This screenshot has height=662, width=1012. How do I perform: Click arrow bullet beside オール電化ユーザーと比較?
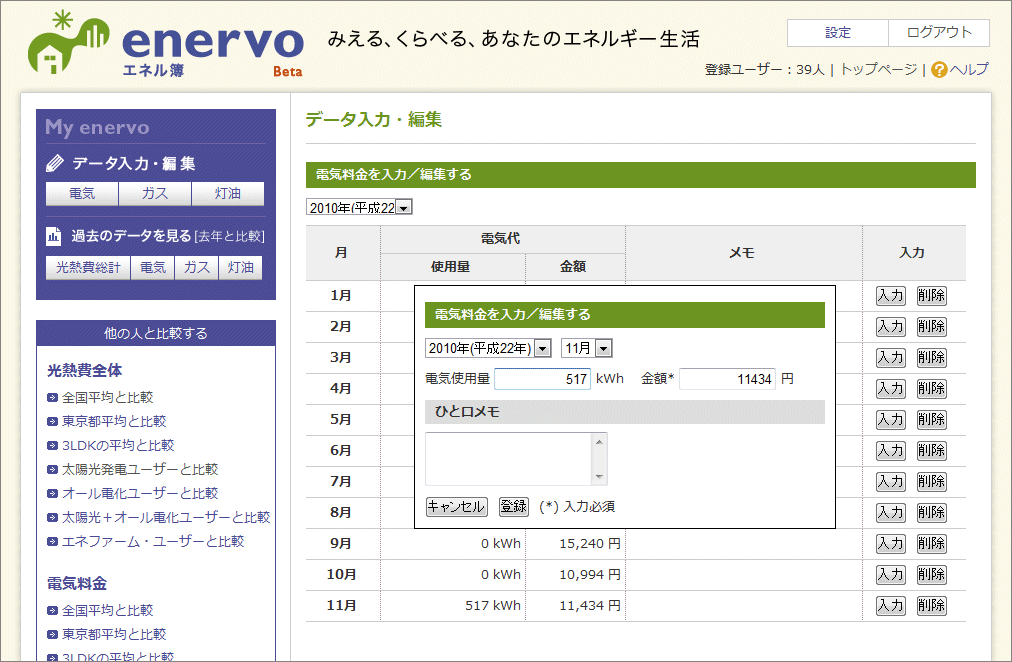pos(53,494)
